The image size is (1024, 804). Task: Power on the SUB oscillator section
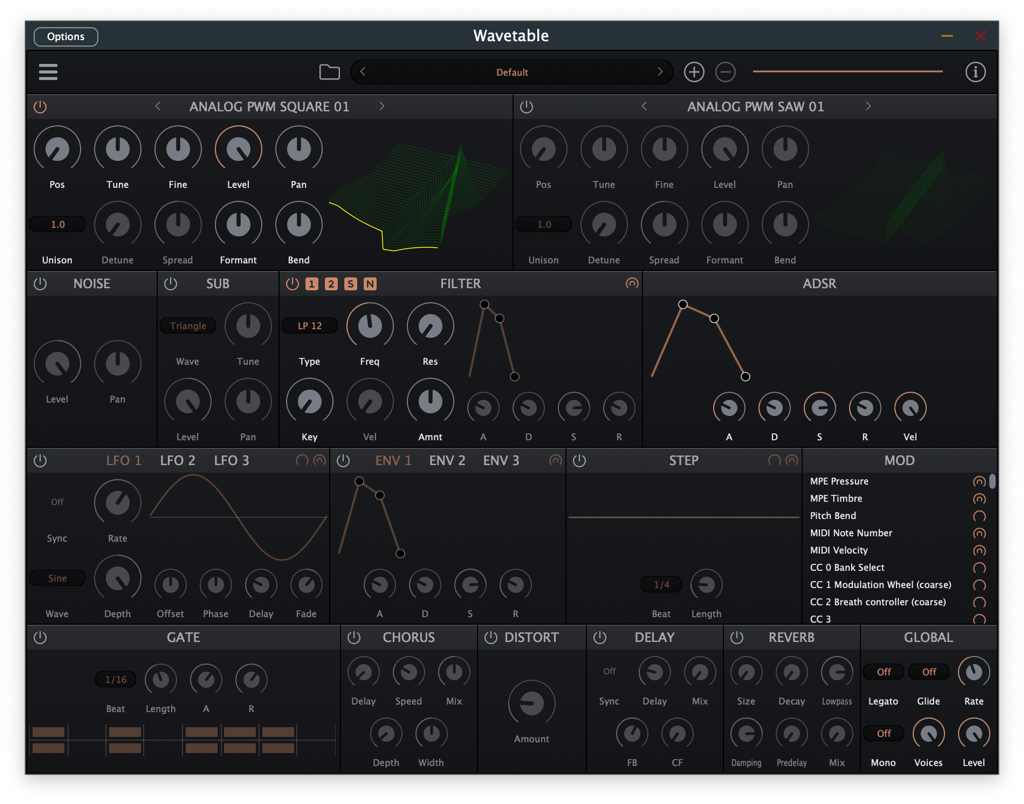169,283
